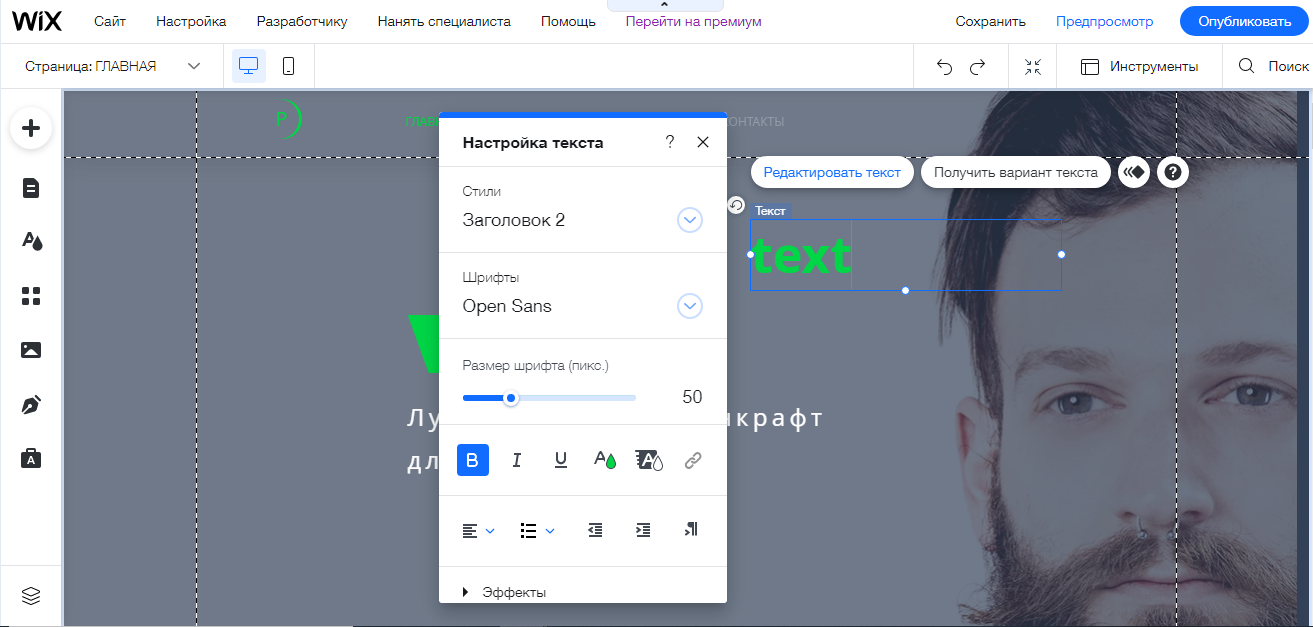Click the font size value 50 field

[692, 397]
